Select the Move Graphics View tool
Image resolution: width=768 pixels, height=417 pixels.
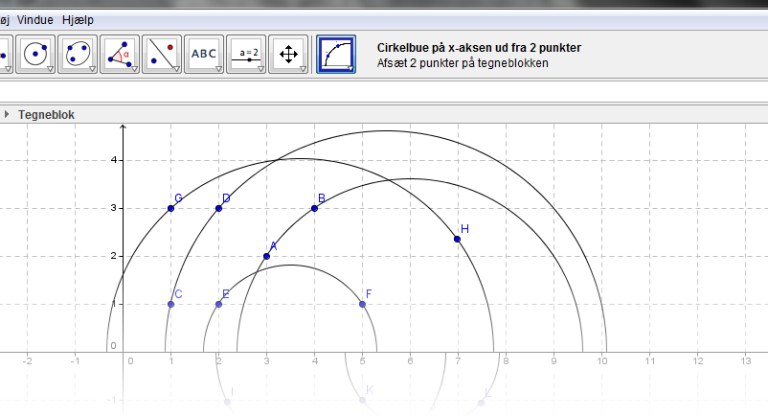[287, 54]
